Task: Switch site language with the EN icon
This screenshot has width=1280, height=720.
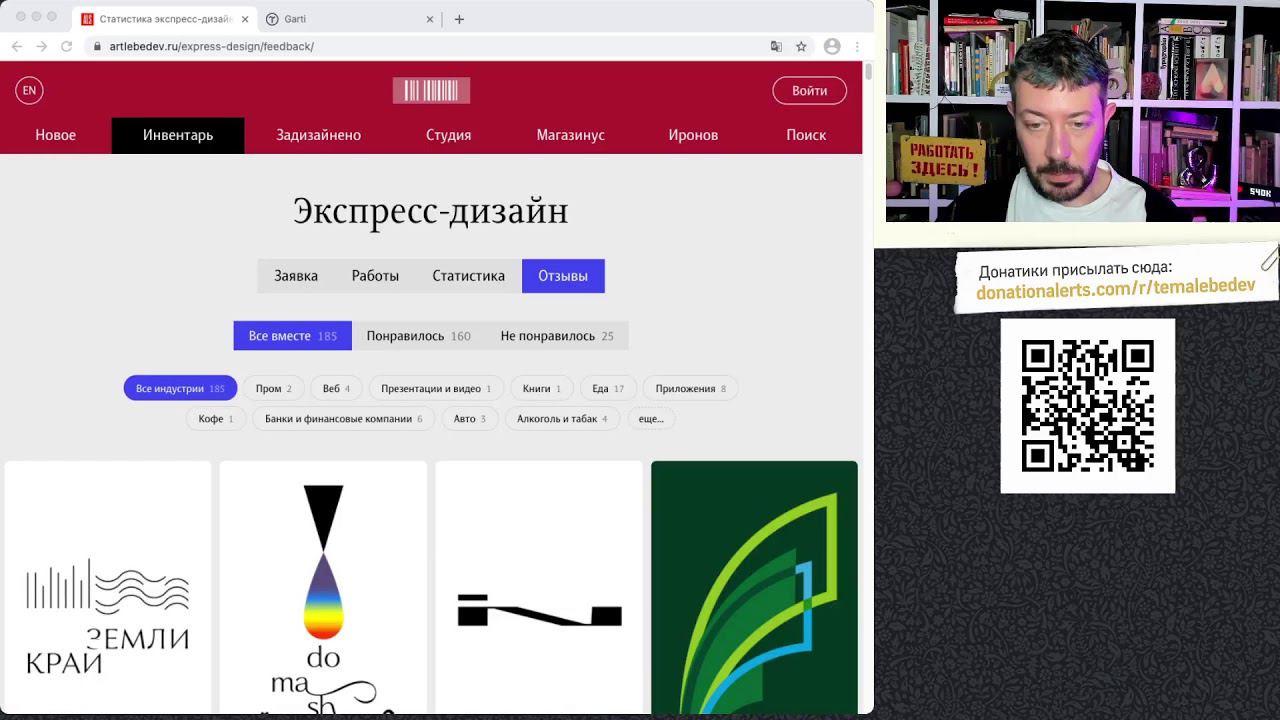Action: (x=28, y=90)
